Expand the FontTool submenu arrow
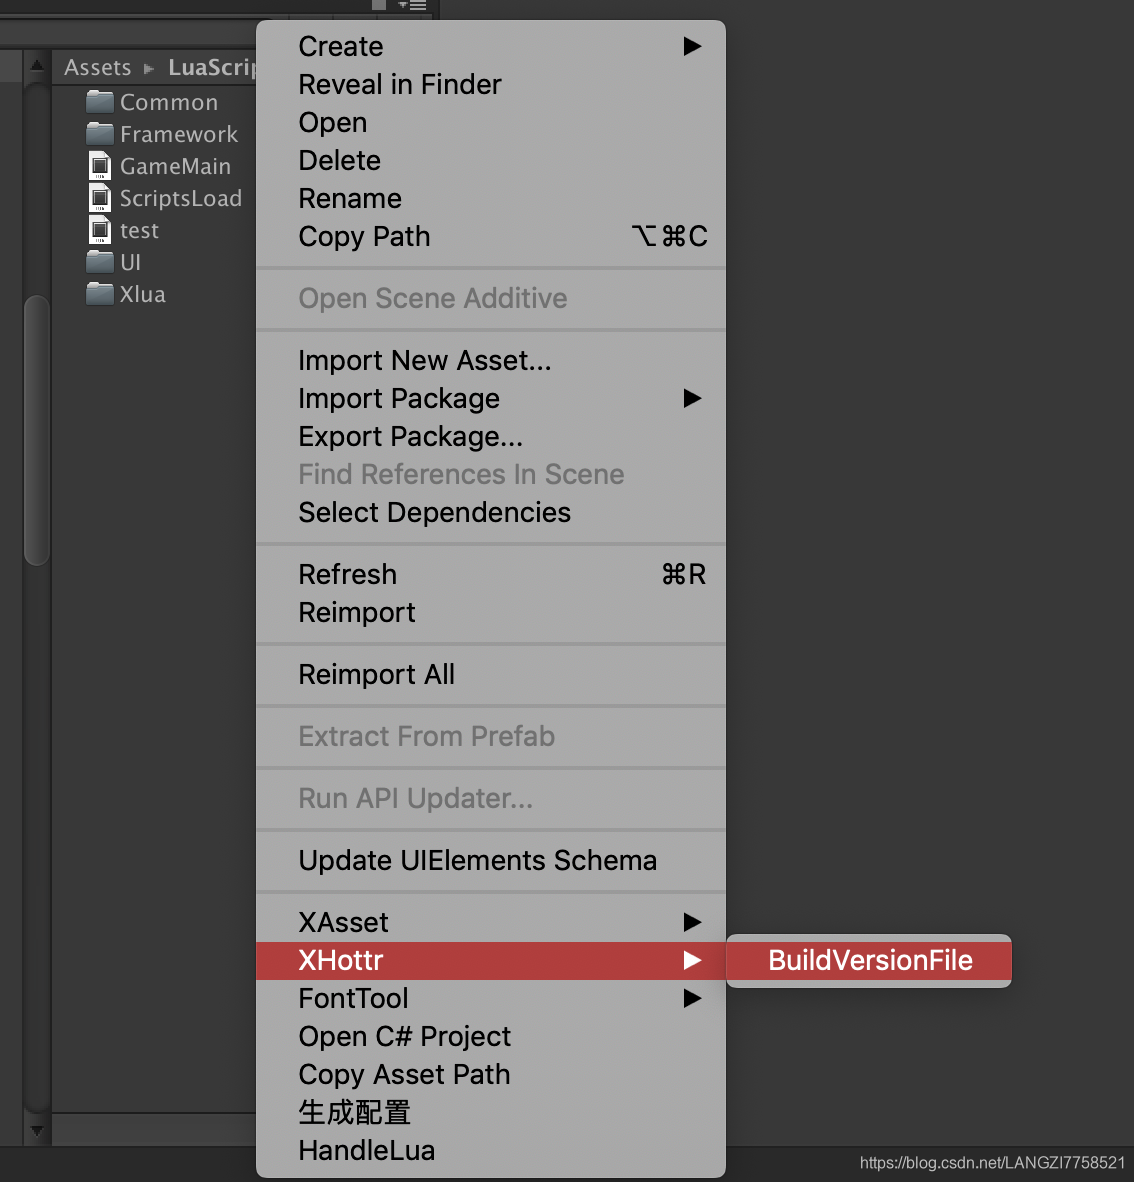This screenshot has height=1182, width=1134. [692, 998]
